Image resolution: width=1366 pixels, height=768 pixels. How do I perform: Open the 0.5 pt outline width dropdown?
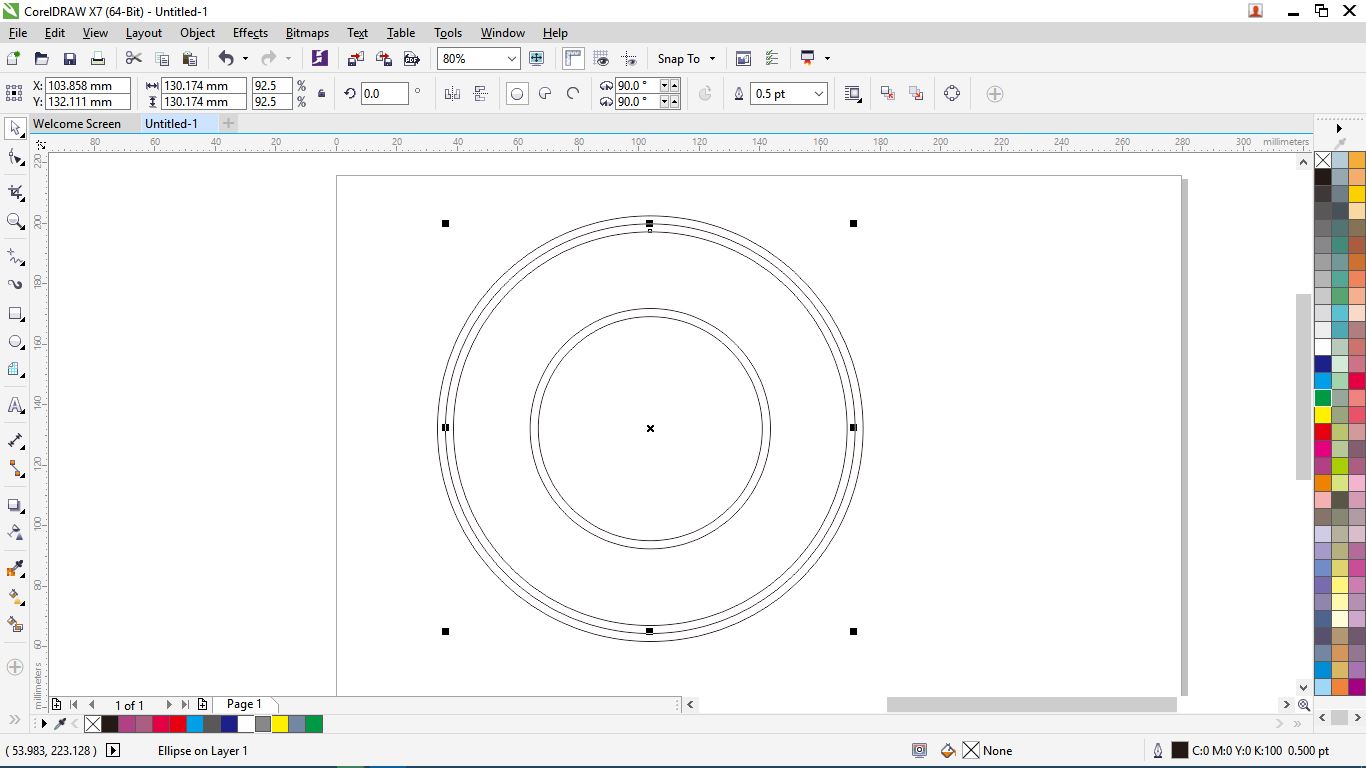click(x=819, y=94)
